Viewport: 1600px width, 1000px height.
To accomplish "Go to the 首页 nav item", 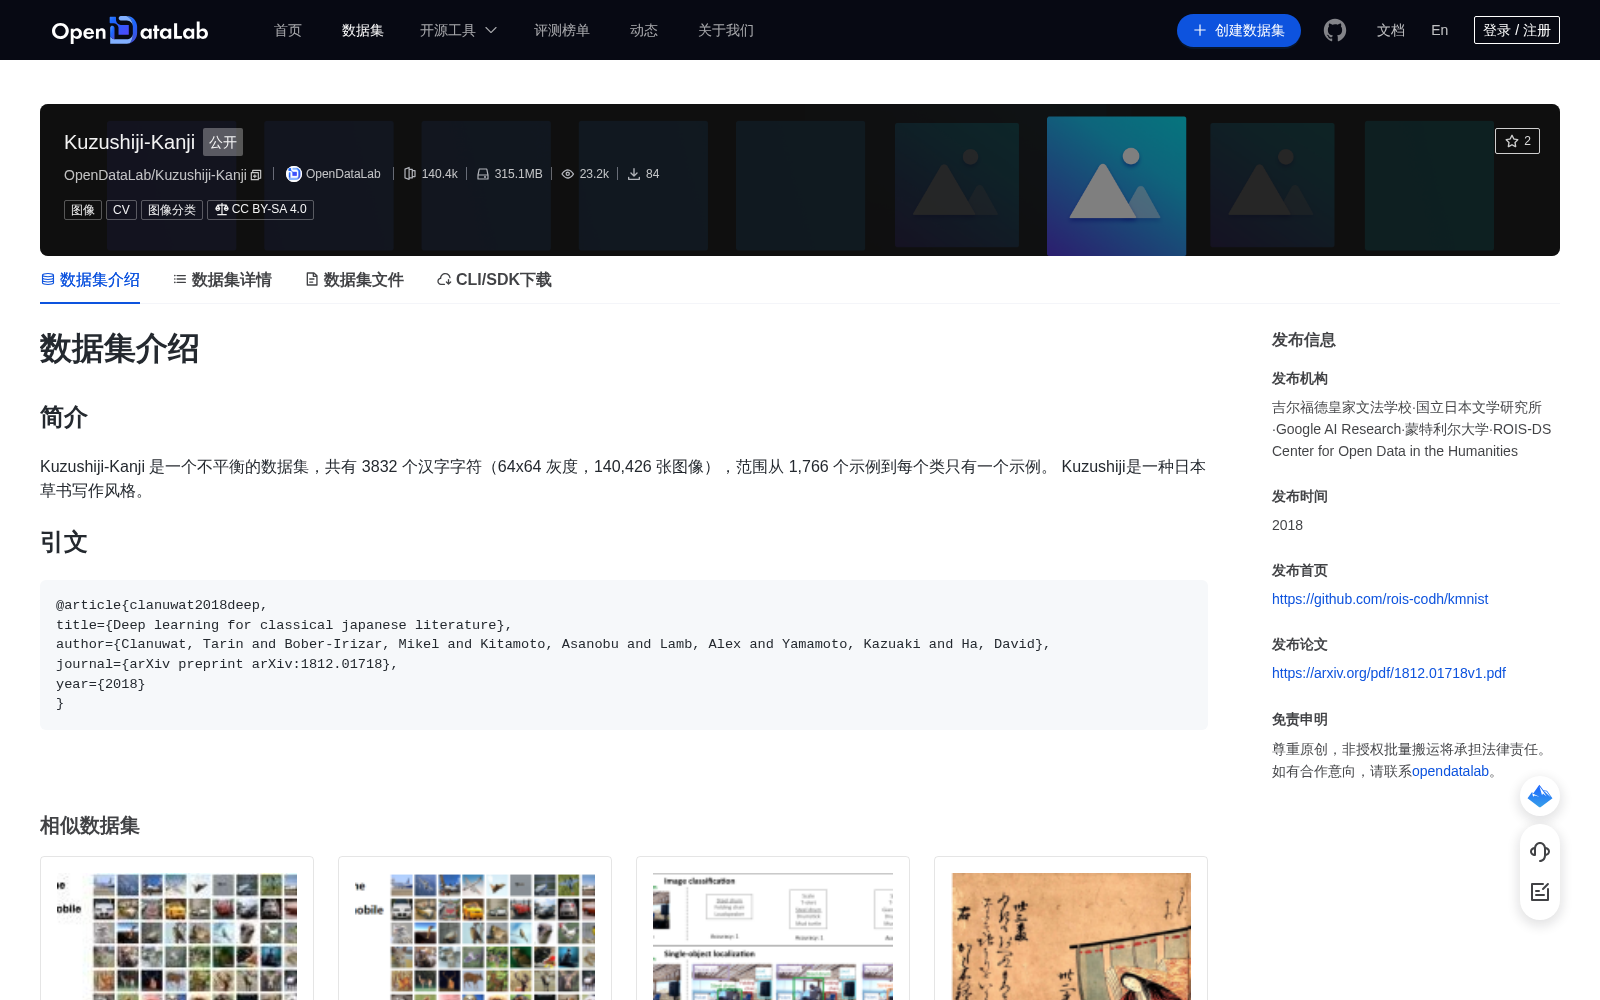I will [x=288, y=30].
